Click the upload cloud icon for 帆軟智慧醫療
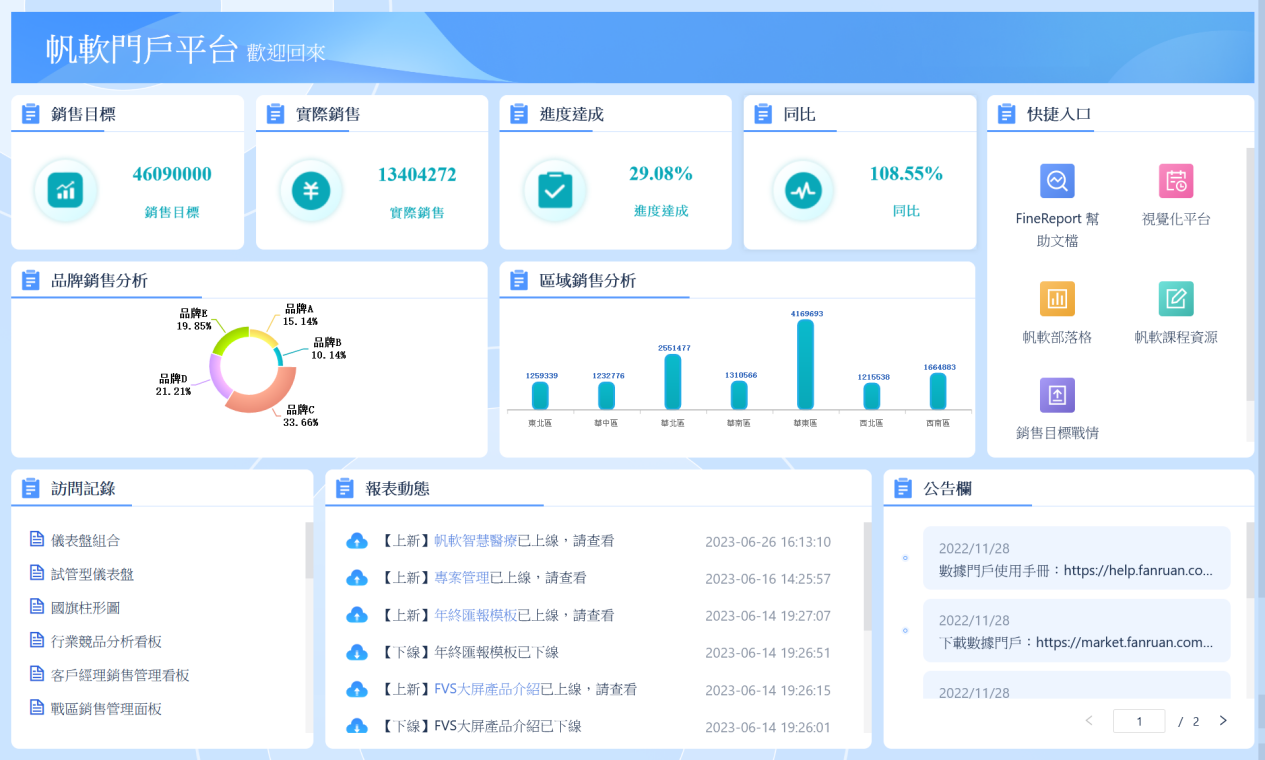Screen dimensions: 1265x760 click(x=356, y=541)
